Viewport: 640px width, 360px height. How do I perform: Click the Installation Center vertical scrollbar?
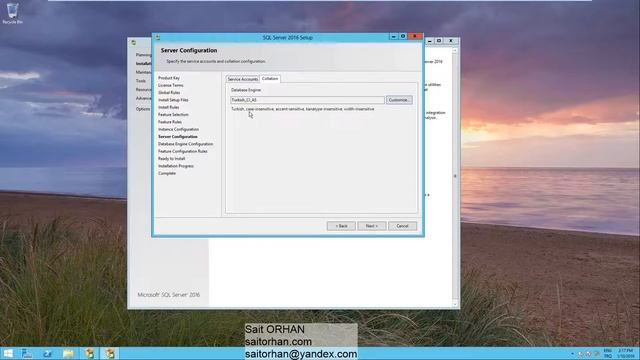coord(455,177)
